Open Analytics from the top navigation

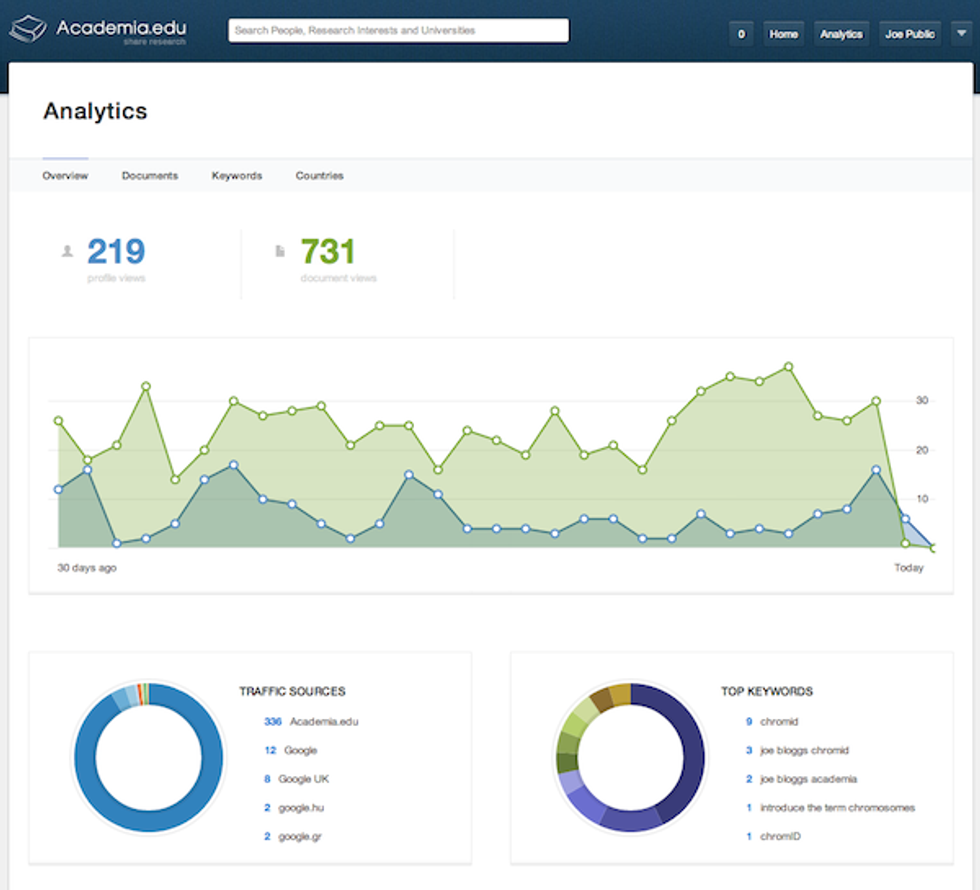coord(841,33)
